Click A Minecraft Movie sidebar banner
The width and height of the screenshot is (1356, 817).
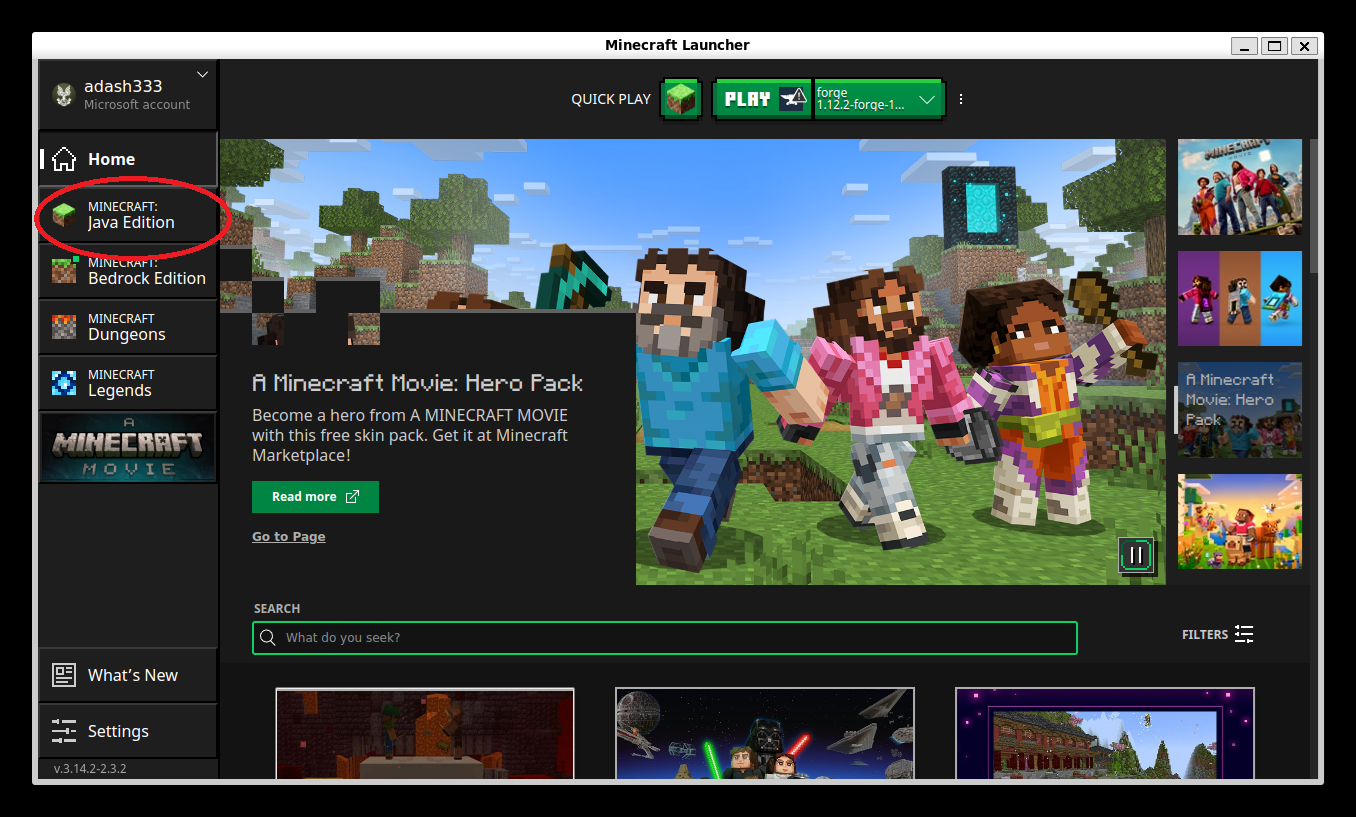click(128, 447)
